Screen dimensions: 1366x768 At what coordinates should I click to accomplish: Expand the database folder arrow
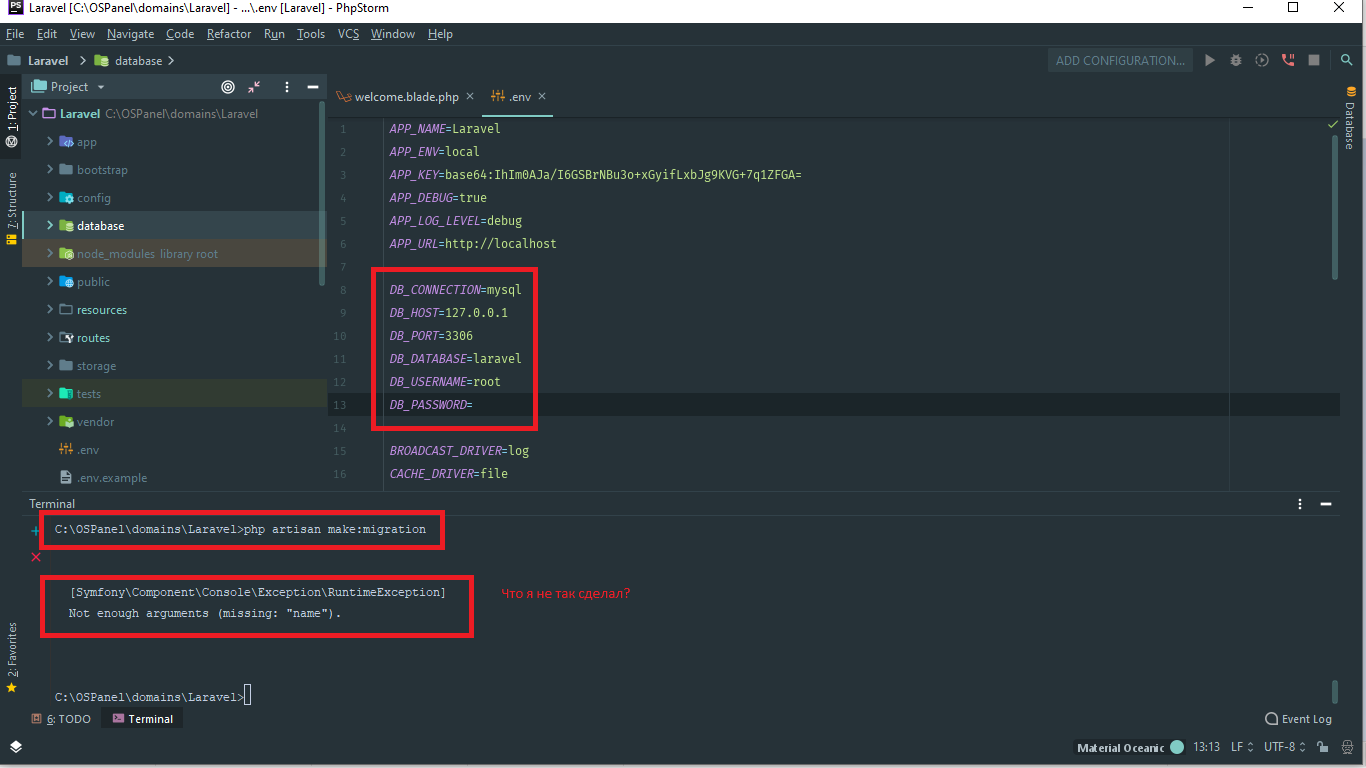(50, 226)
